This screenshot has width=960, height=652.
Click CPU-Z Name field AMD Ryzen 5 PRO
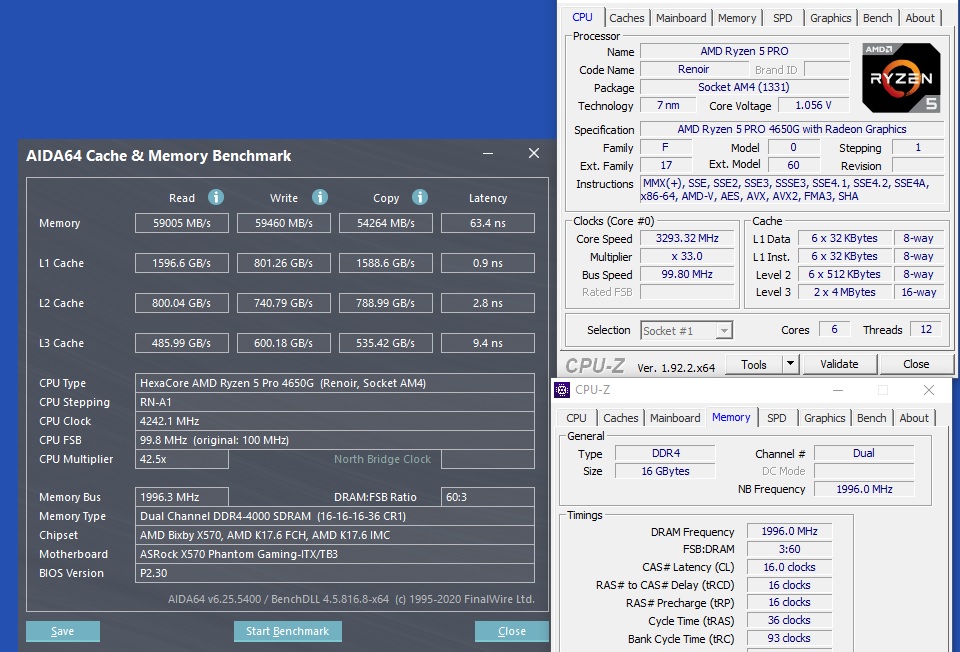(744, 51)
